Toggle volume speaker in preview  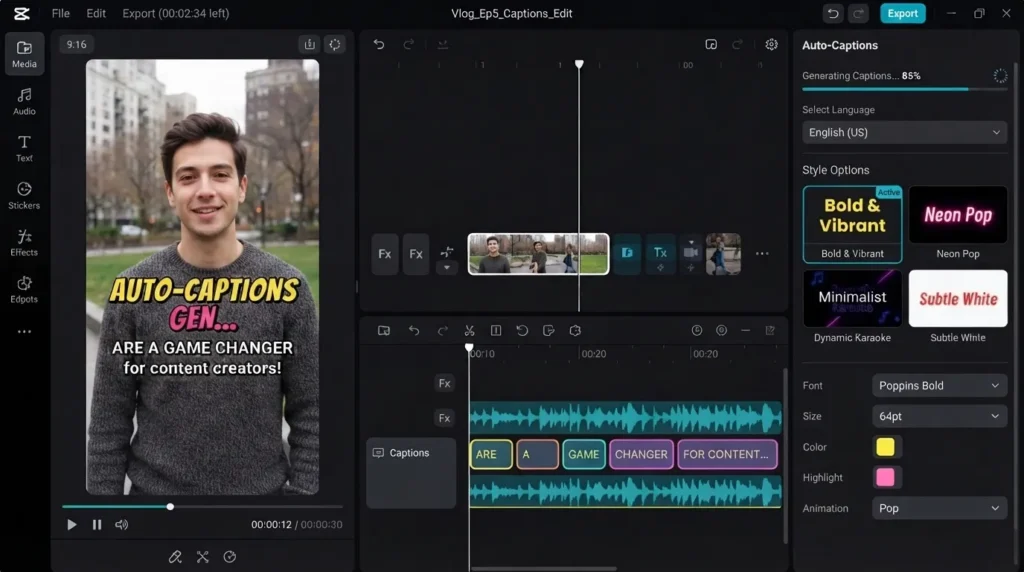(121, 524)
